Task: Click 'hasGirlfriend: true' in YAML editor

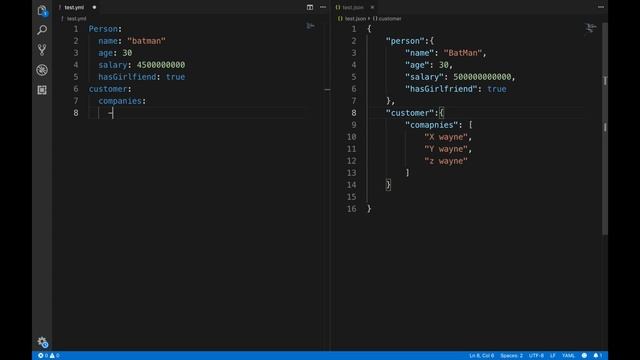Action: coord(142,77)
